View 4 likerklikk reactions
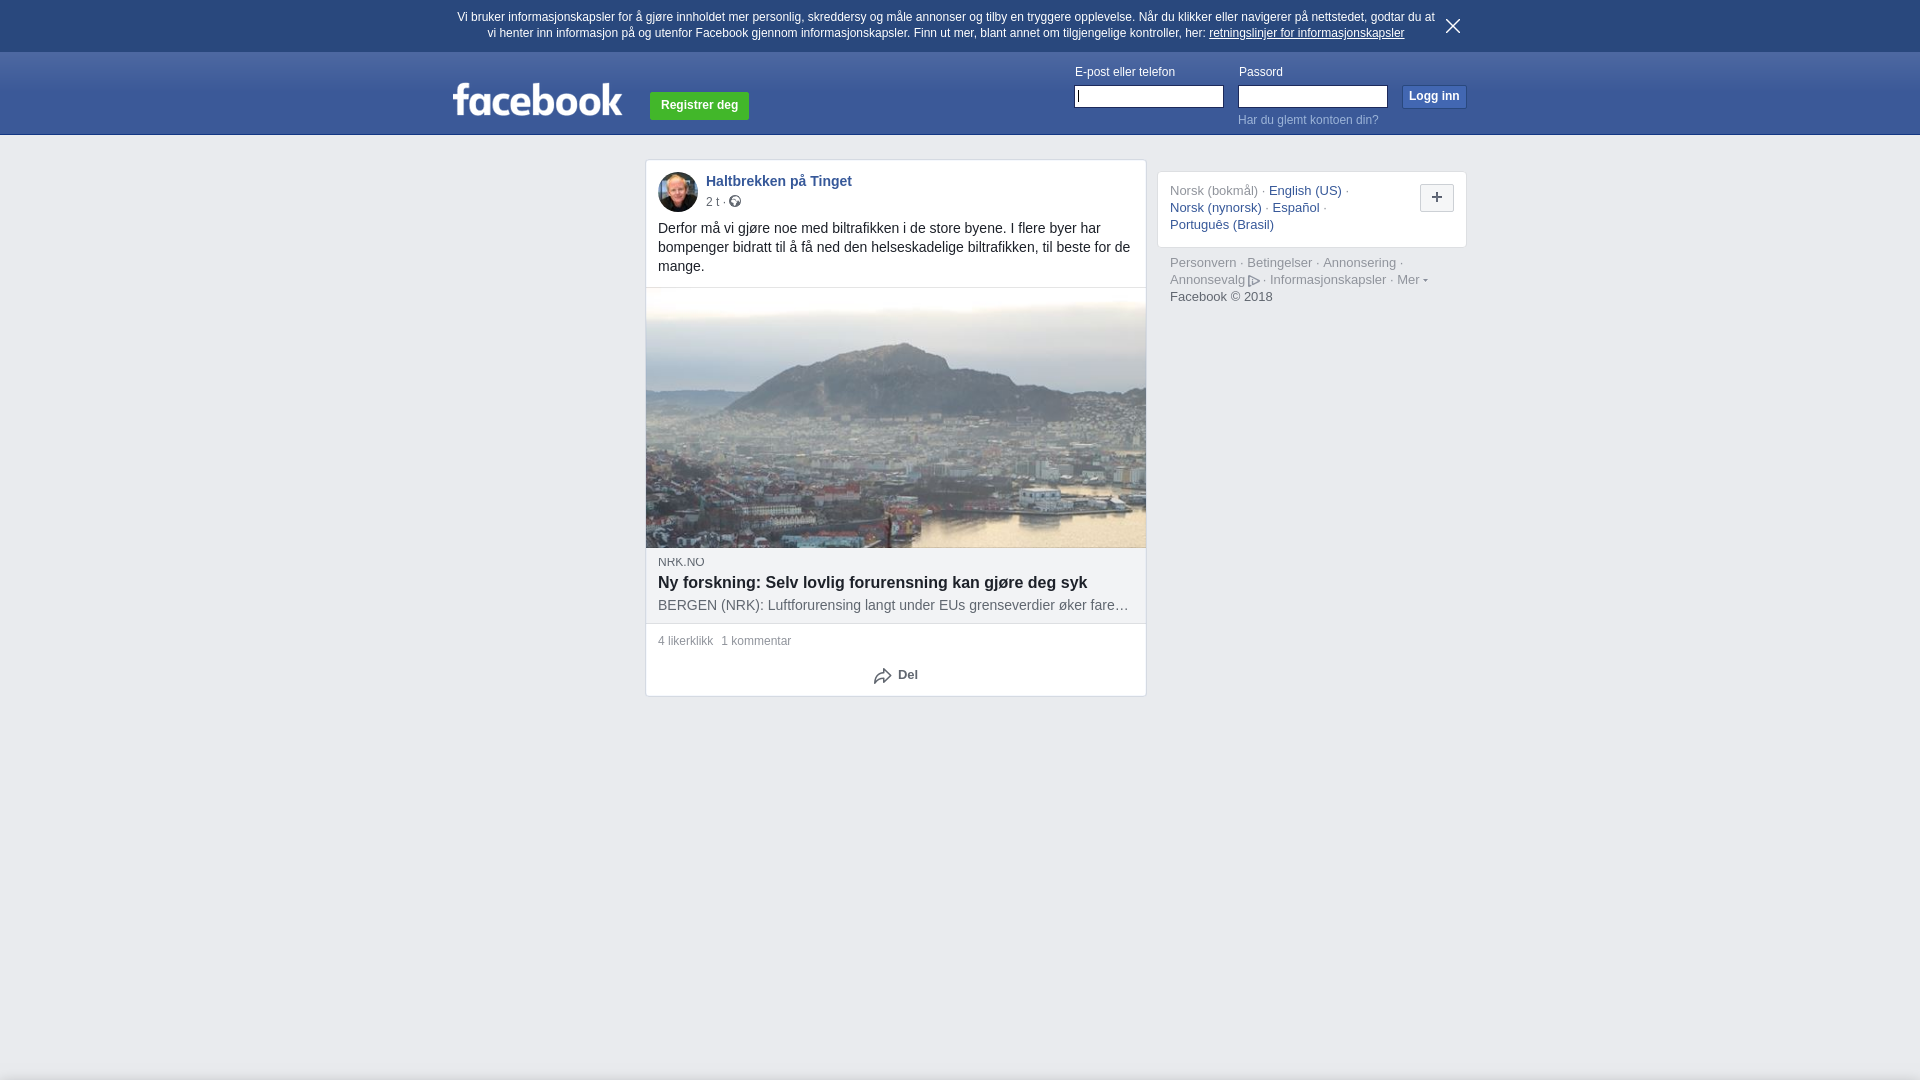The width and height of the screenshot is (1920, 1080). tap(685, 641)
